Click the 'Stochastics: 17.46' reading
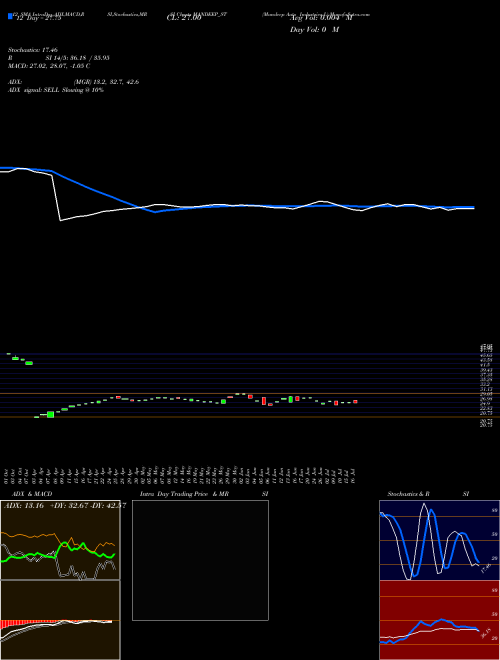The width and height of the screenshot is (500, 660). 33,50
